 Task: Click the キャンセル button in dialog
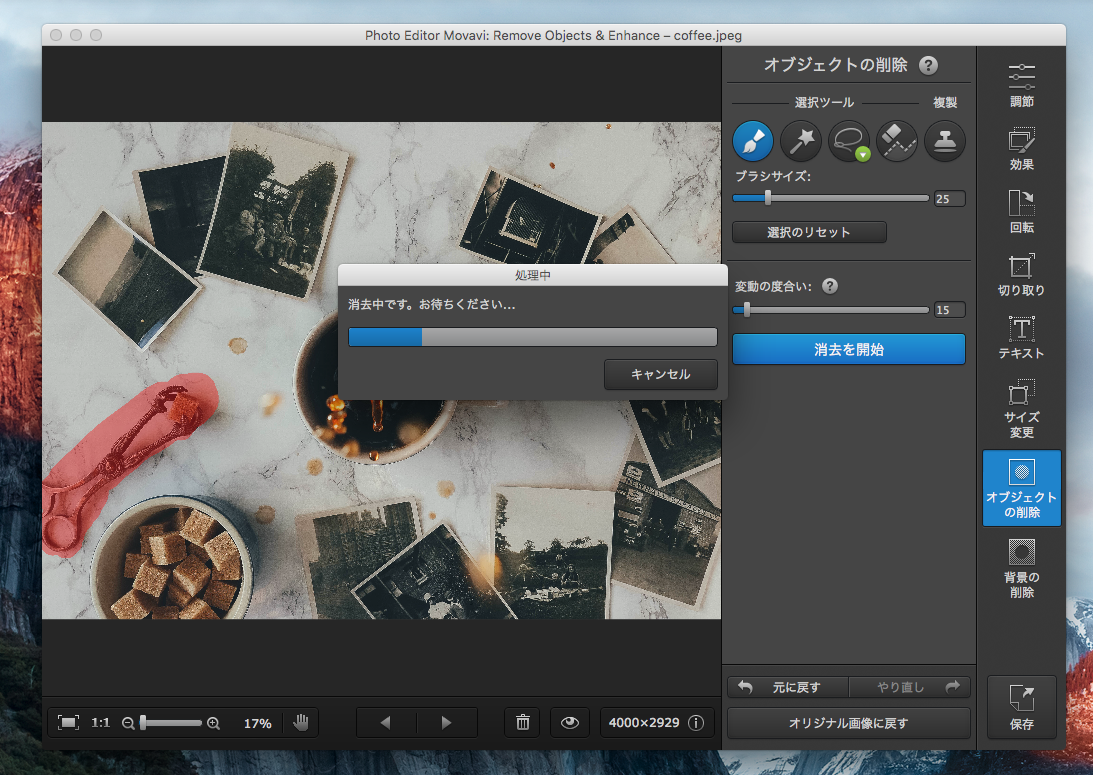660,374
